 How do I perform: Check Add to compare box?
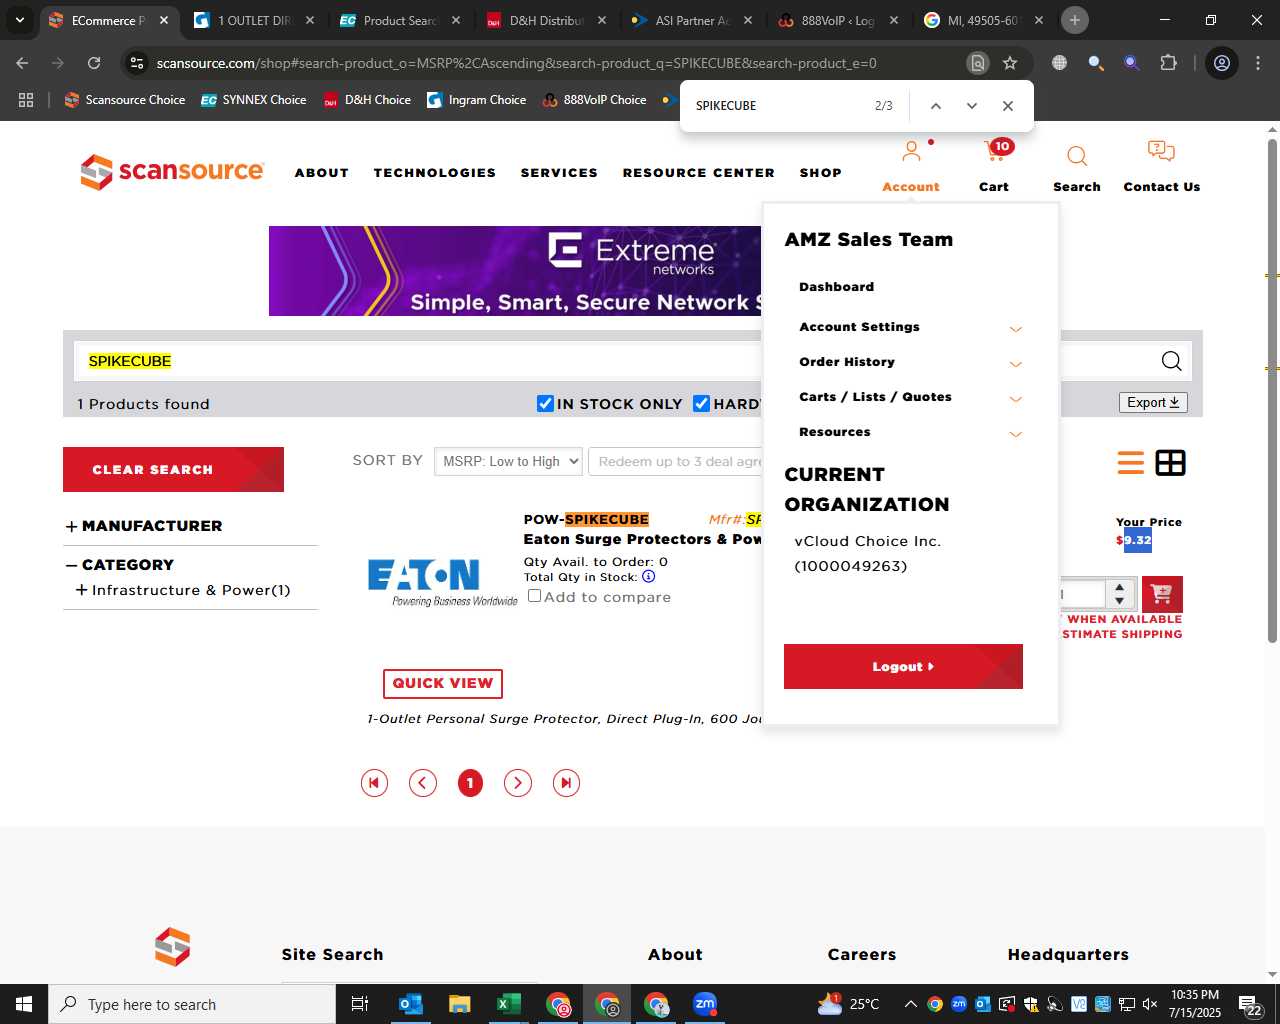[535, 596]
